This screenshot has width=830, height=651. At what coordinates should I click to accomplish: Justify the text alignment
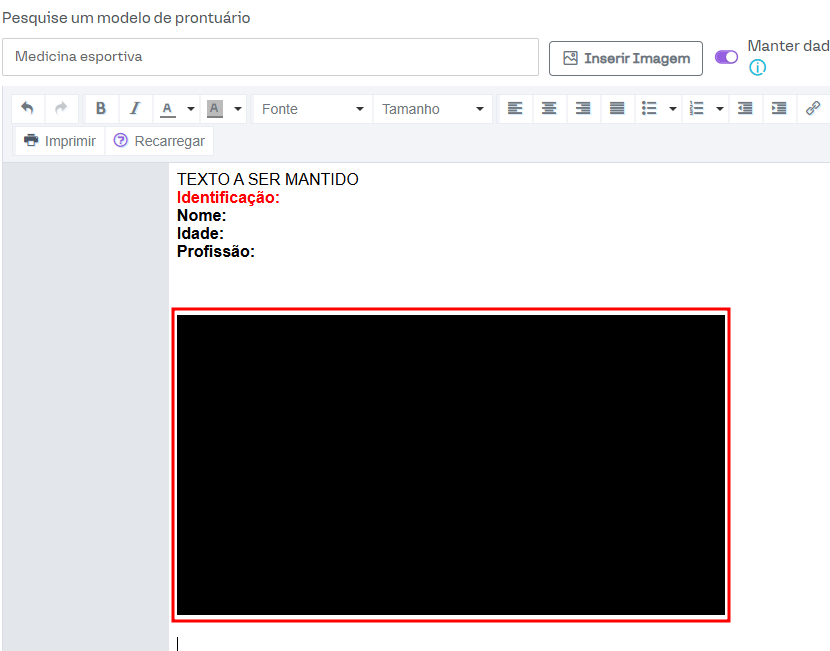click(617, 109)
